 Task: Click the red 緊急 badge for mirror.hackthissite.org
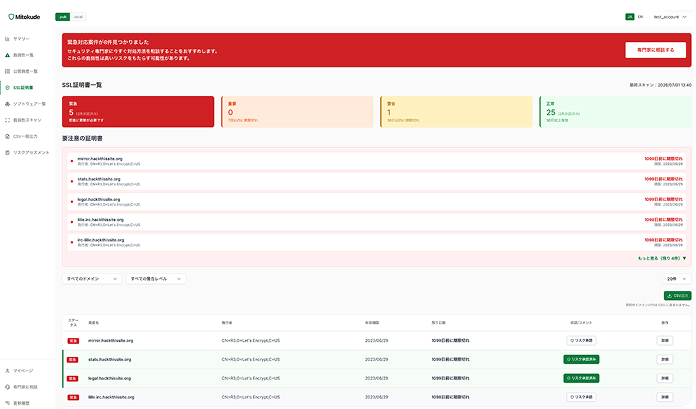(73, 341)
